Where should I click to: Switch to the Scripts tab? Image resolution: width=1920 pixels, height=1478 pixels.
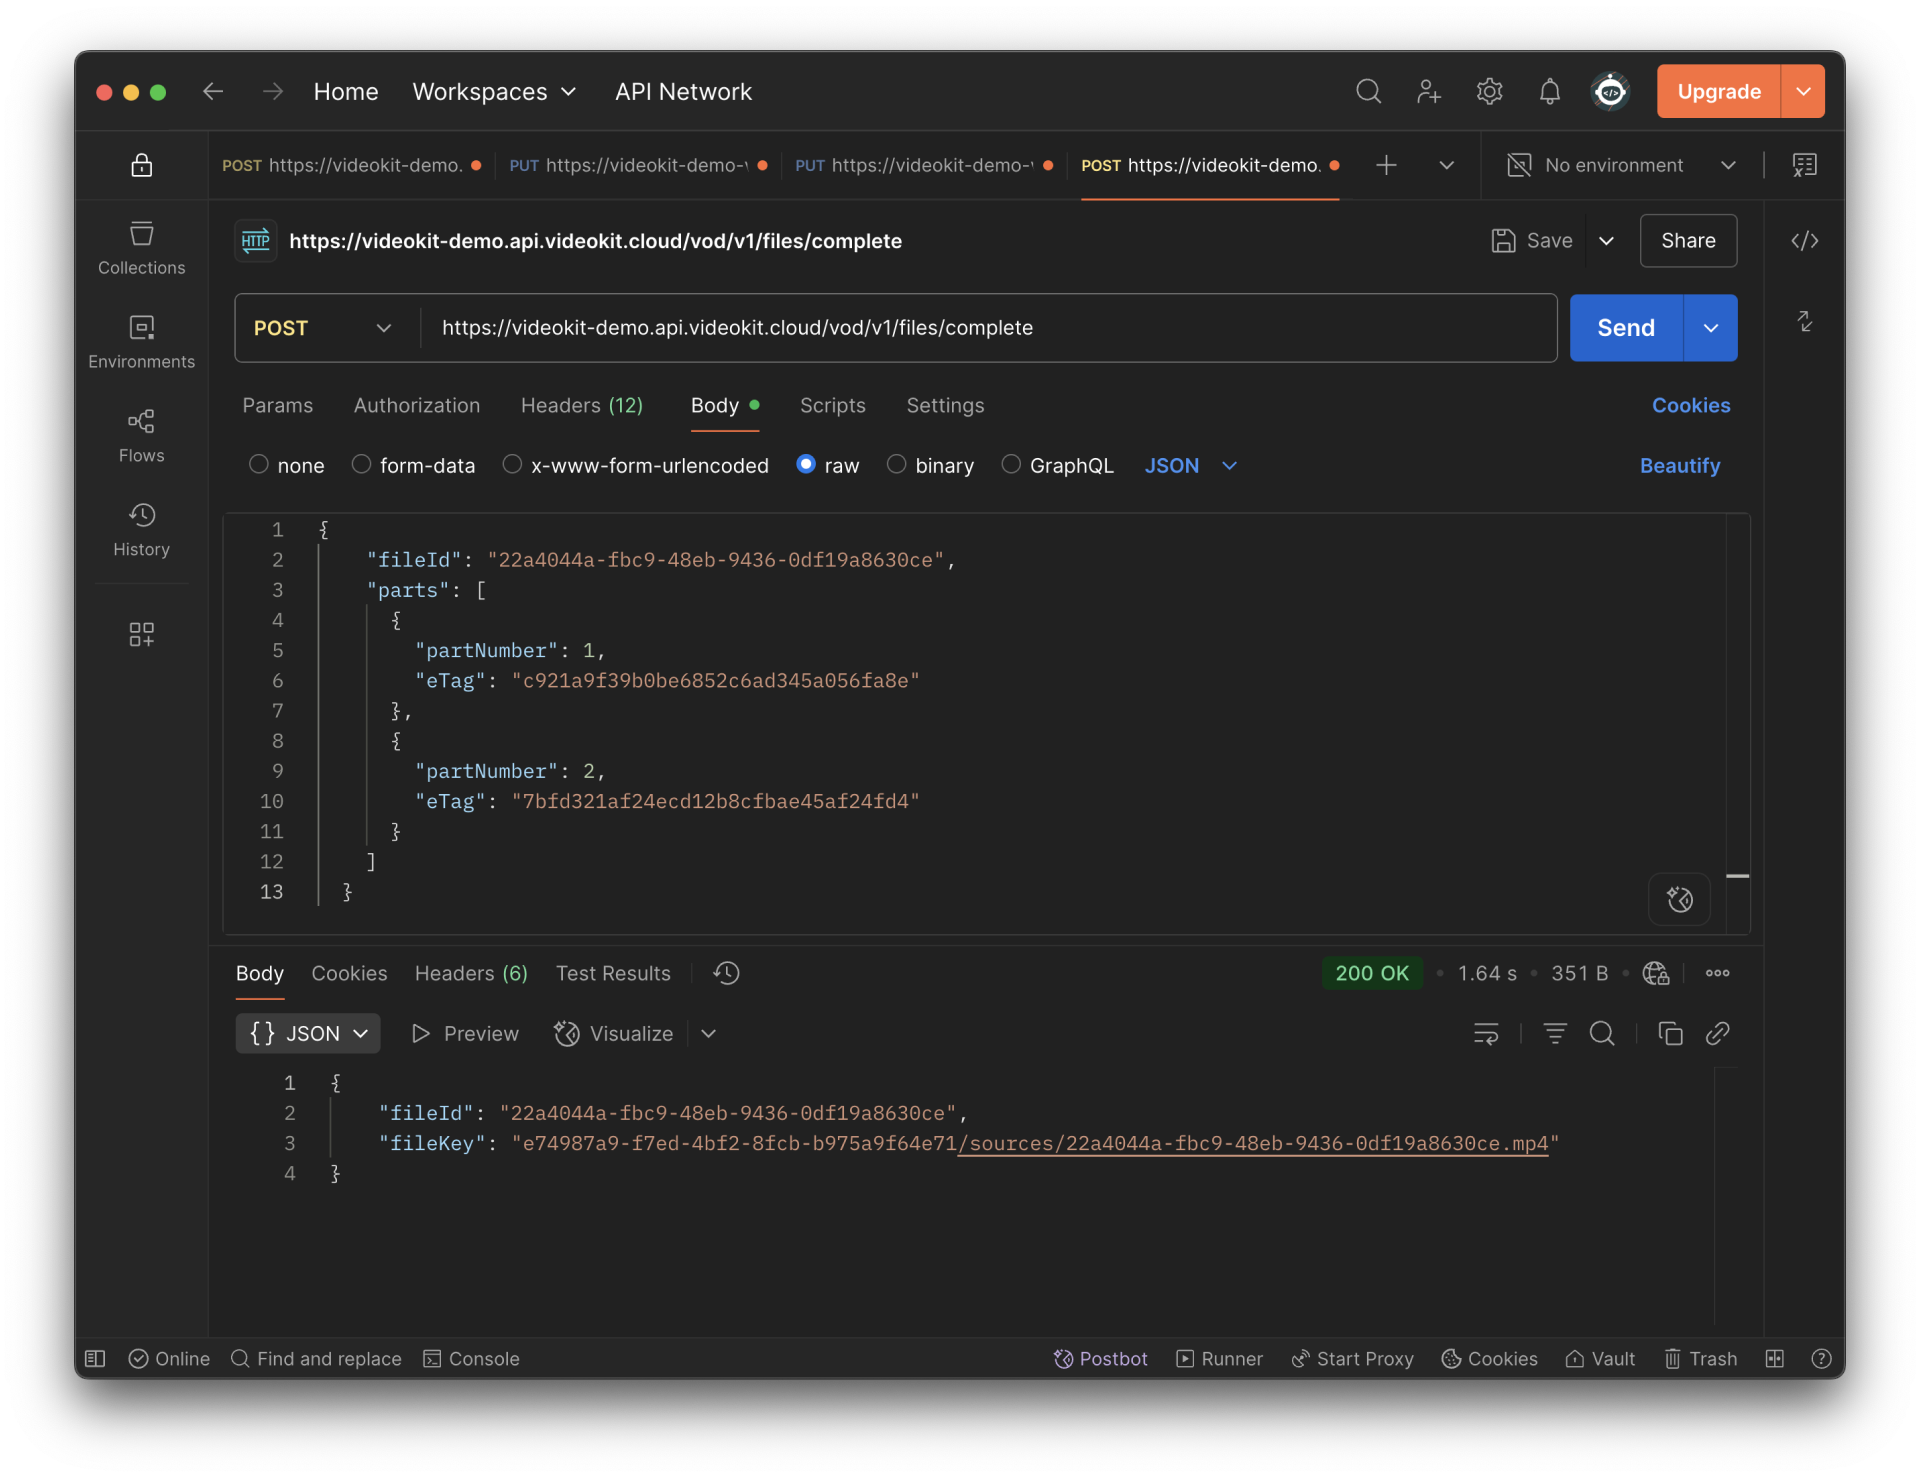[x=832, y=405]
